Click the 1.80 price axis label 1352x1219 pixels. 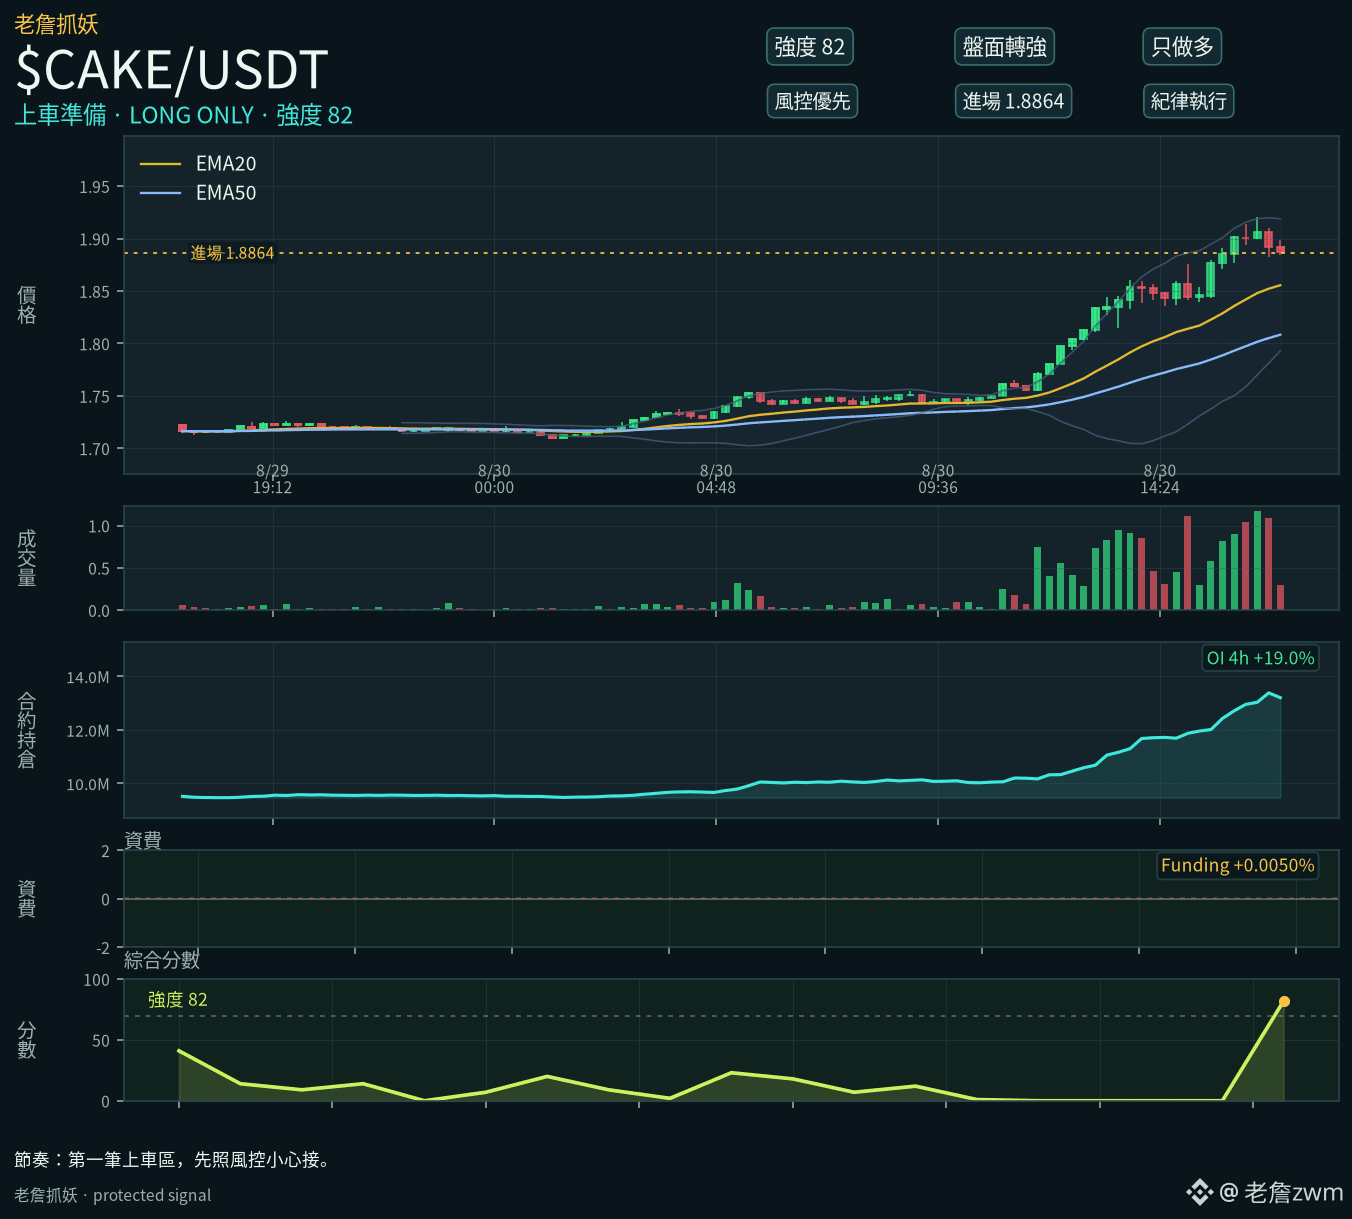[x=95, y=344]
